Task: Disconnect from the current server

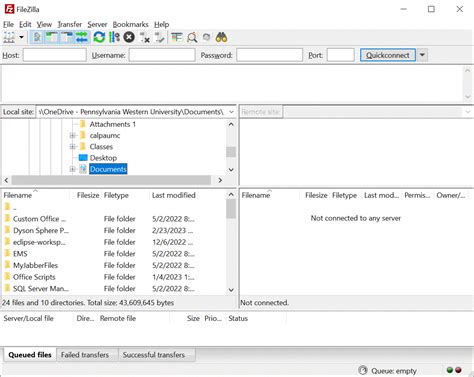Action: click(x=144, y=37)
